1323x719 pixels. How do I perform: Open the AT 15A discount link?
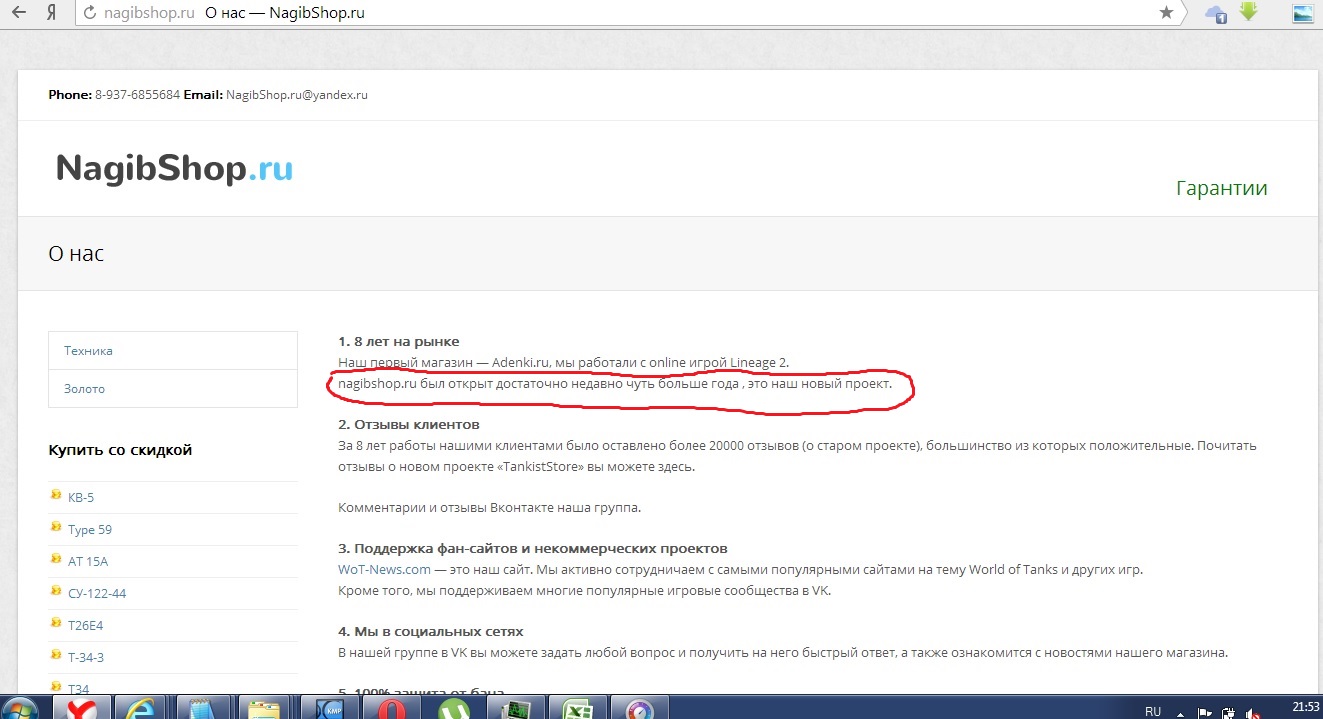pyautogui.click(x=88, y=561)
